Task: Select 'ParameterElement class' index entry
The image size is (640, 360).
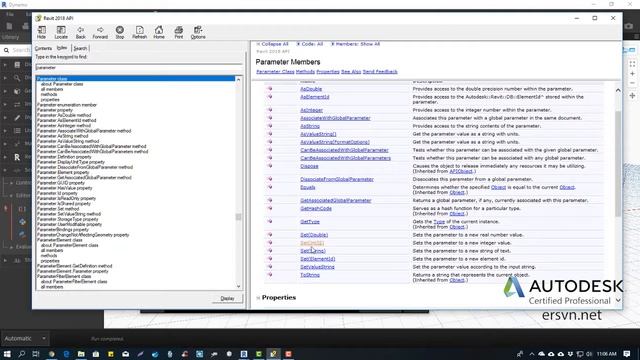Action: coord(60,240)
